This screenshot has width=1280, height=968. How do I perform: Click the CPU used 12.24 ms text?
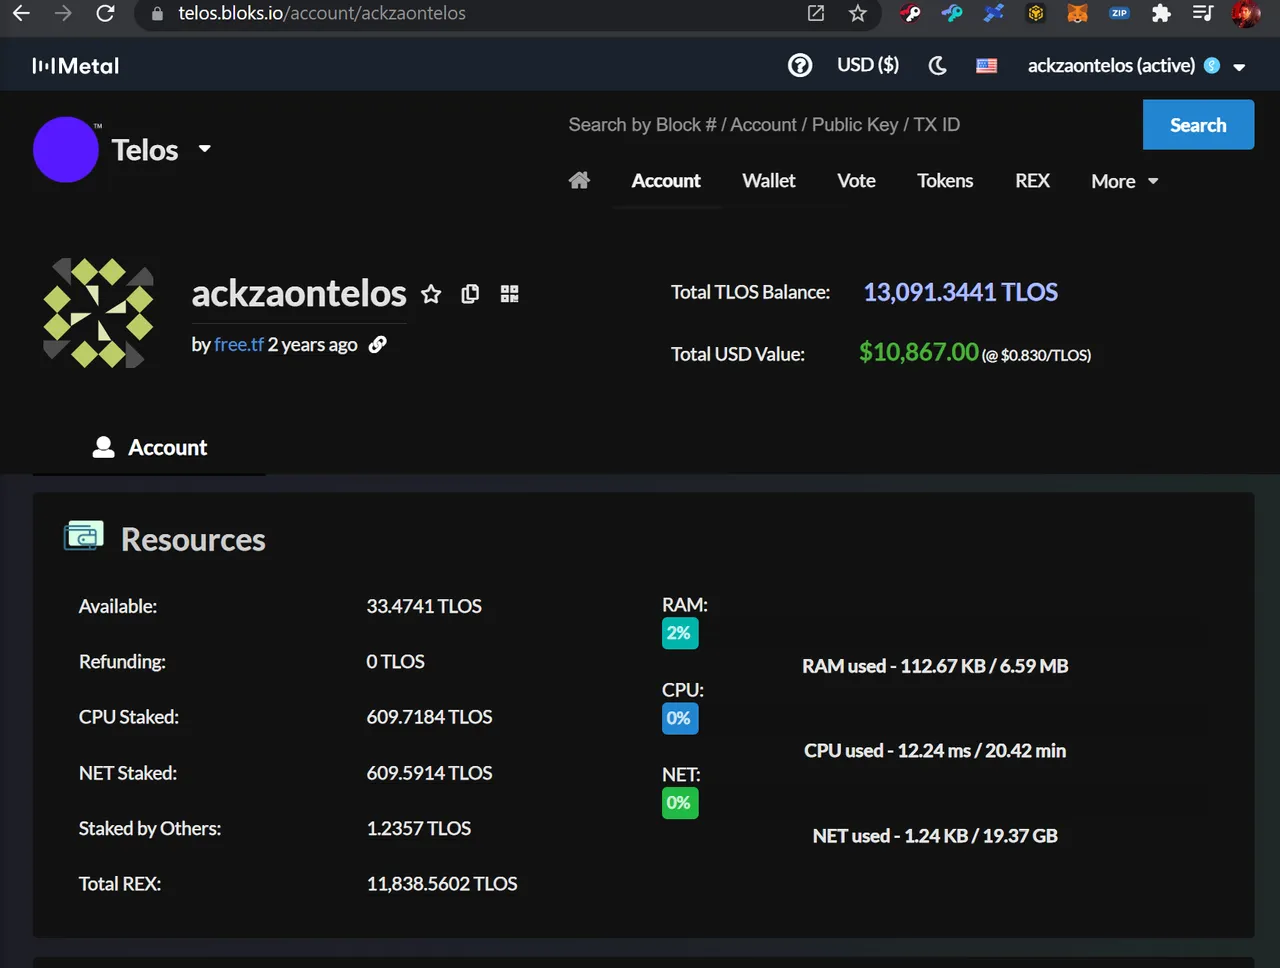[935, 751]
